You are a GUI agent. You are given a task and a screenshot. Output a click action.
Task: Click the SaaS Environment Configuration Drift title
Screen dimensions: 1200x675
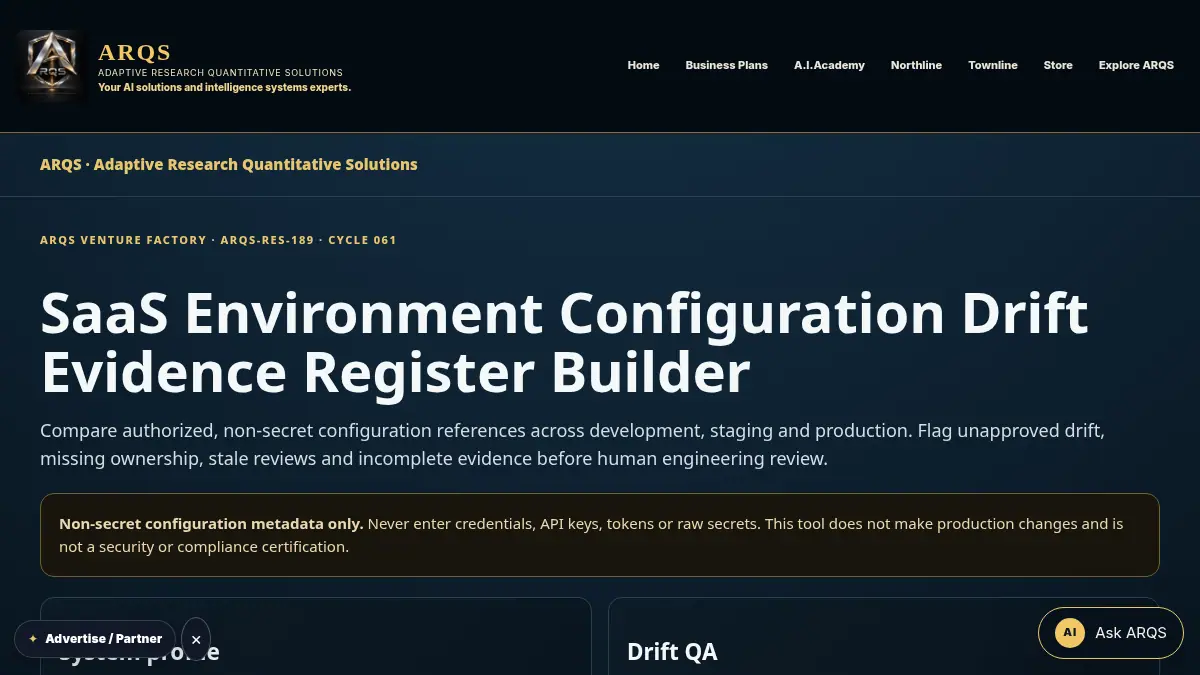[564, 342]
